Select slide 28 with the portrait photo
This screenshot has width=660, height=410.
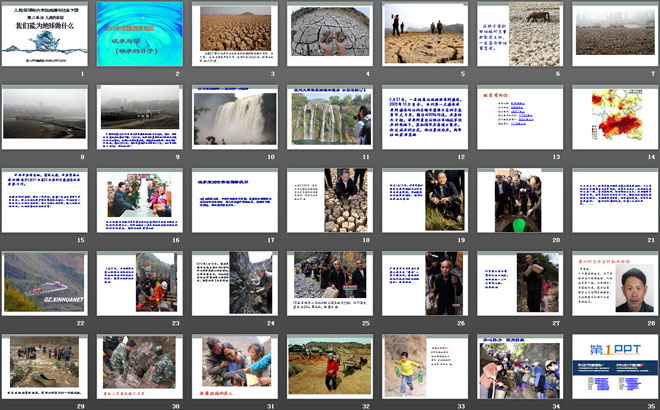612,283
